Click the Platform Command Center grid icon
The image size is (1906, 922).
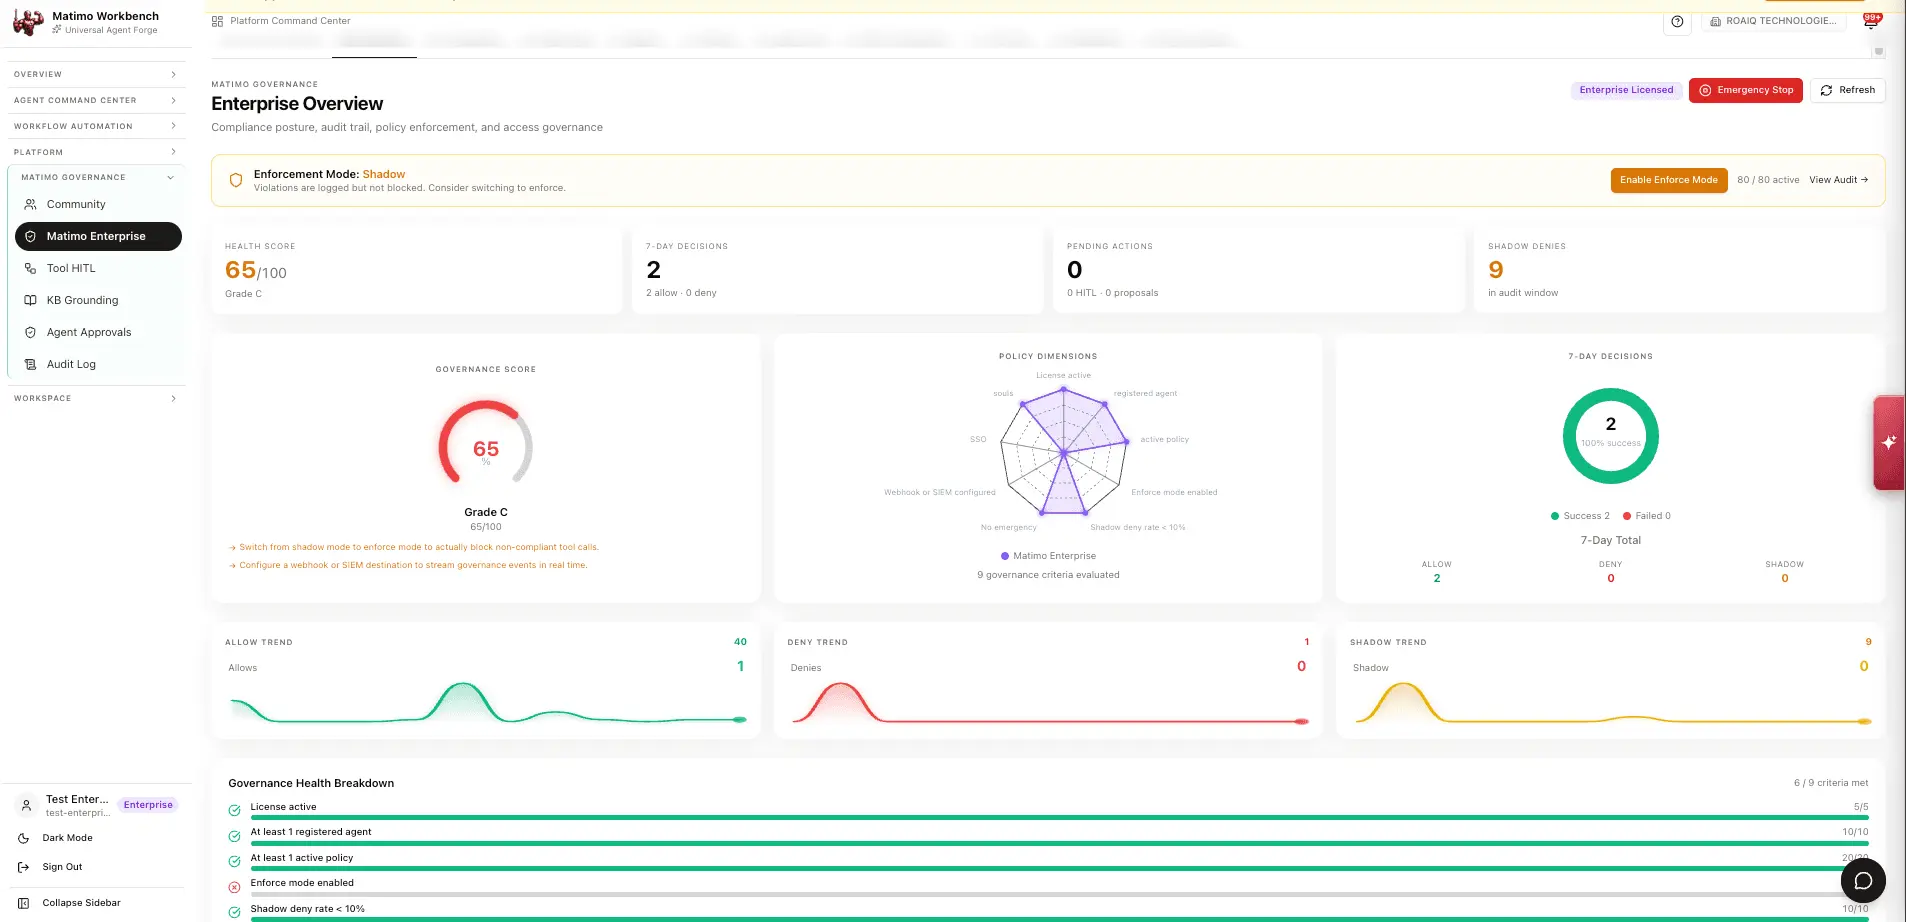(x=217, y=21)
